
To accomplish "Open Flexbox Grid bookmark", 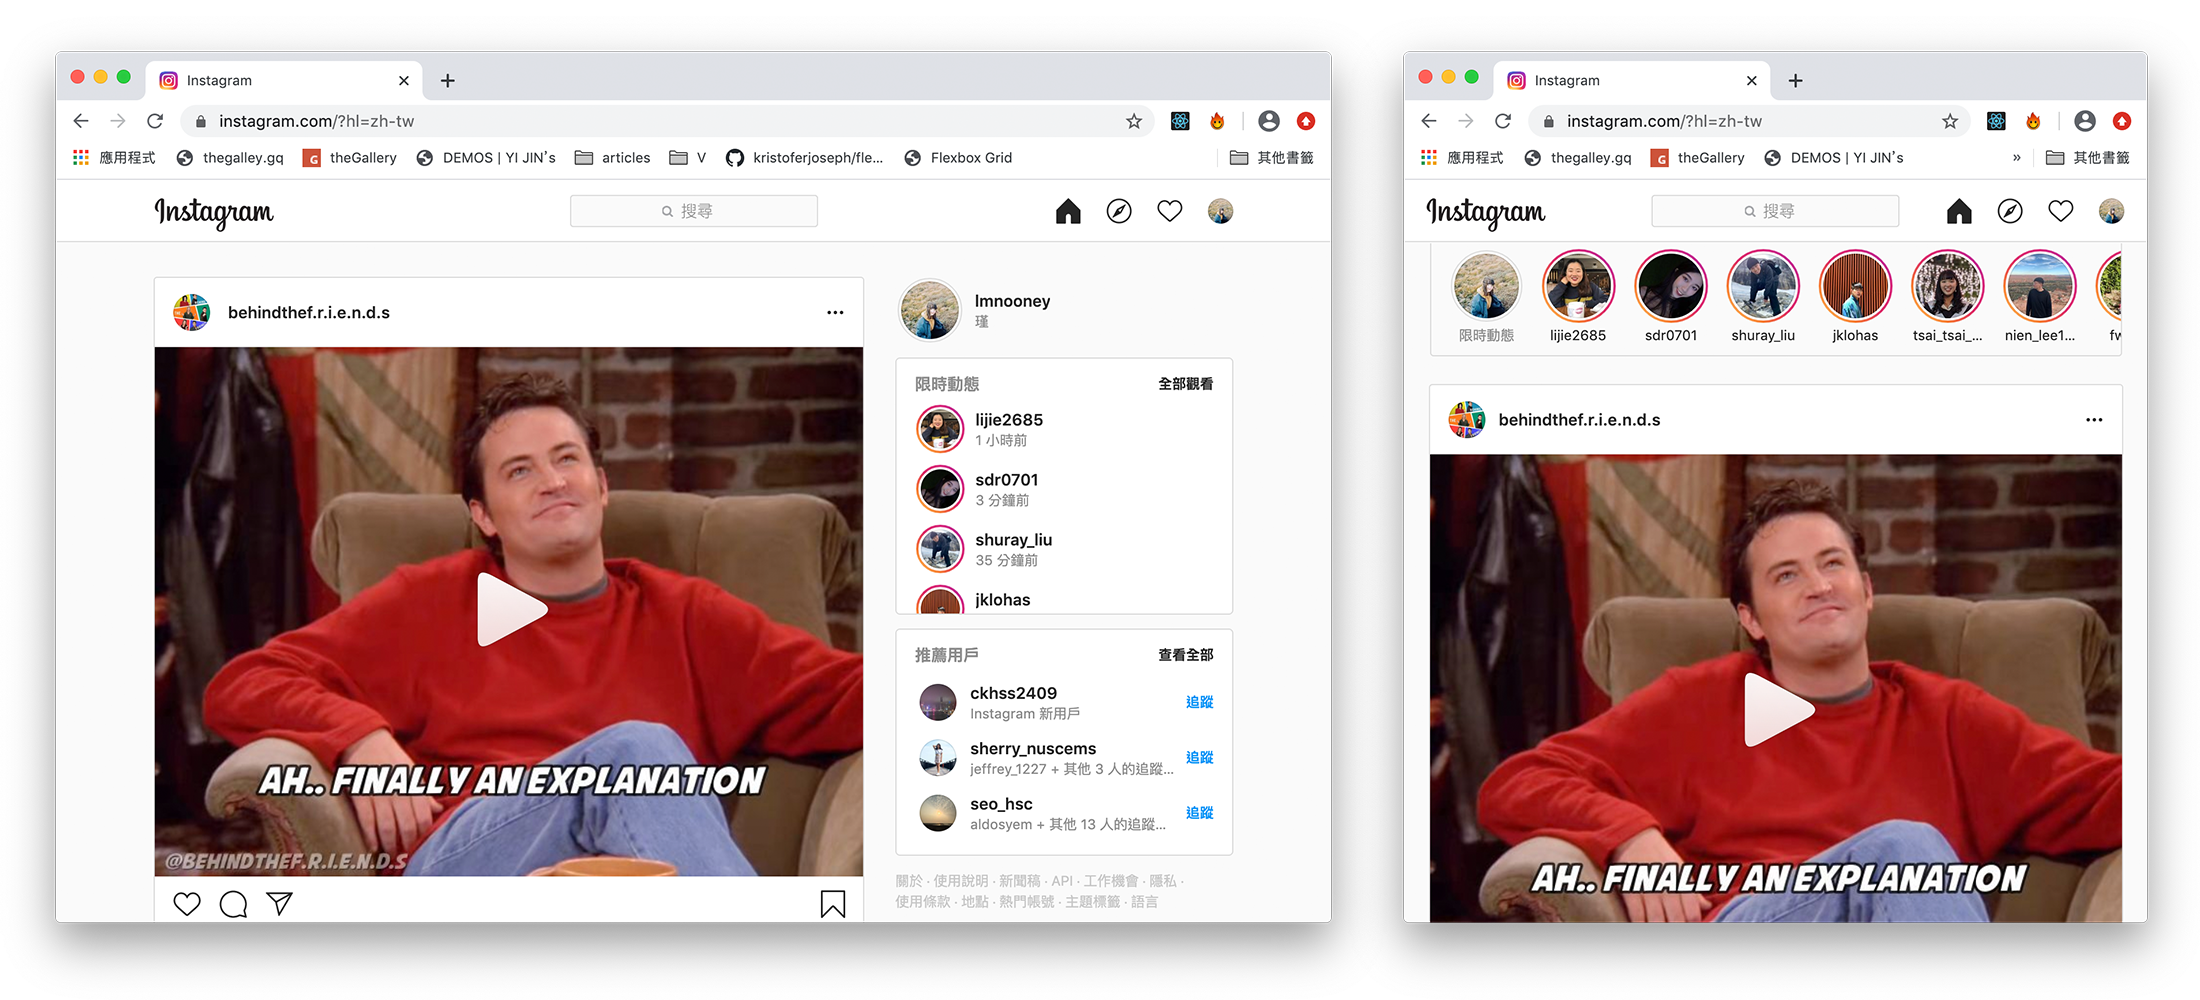I will click(x=958, y=158).
